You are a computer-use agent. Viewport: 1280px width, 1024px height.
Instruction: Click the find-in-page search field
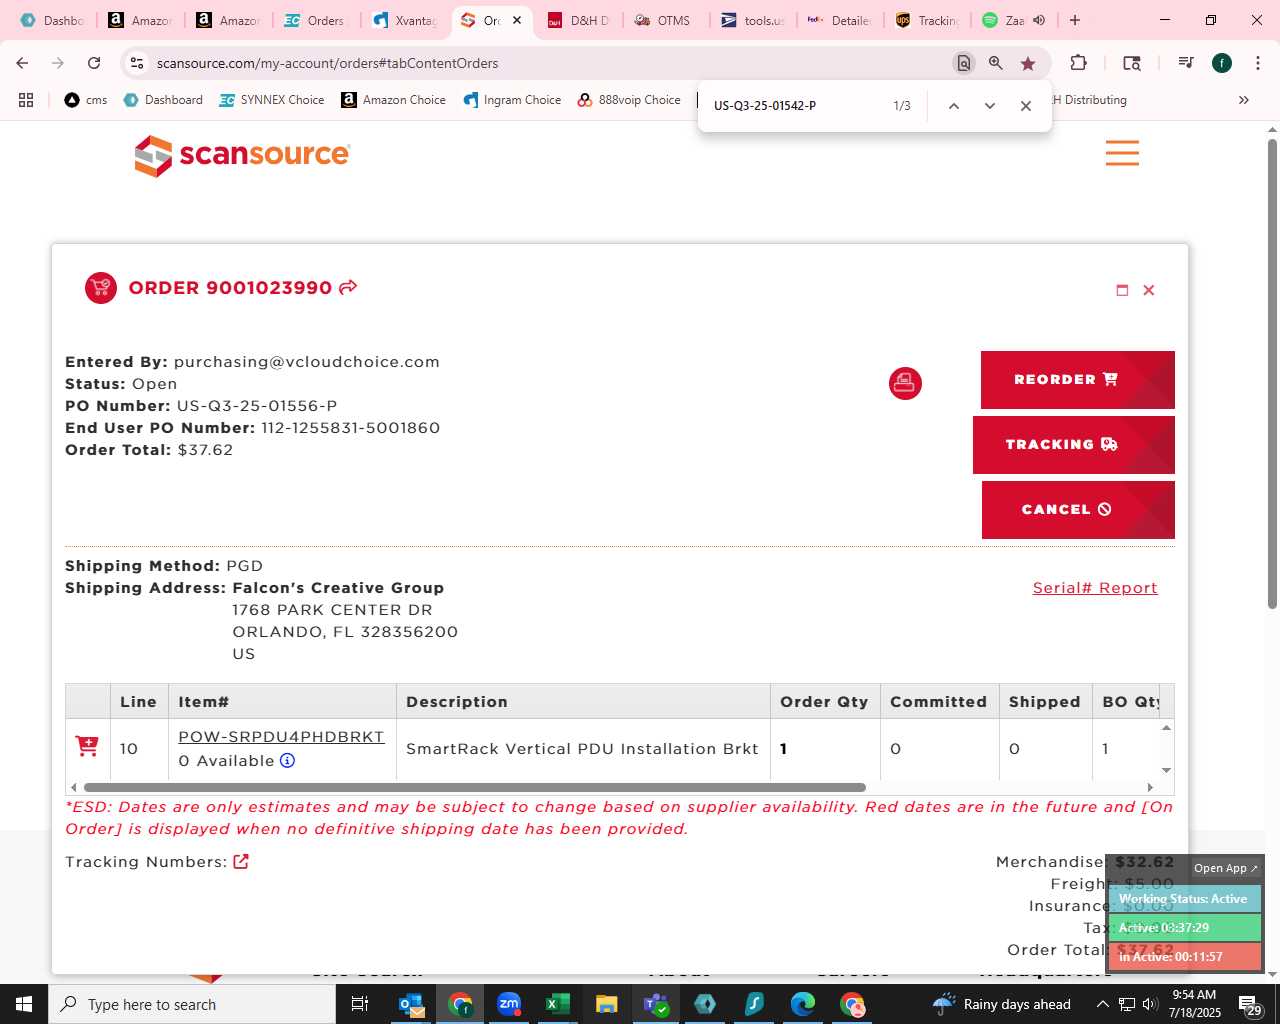[x=796, y=106]
